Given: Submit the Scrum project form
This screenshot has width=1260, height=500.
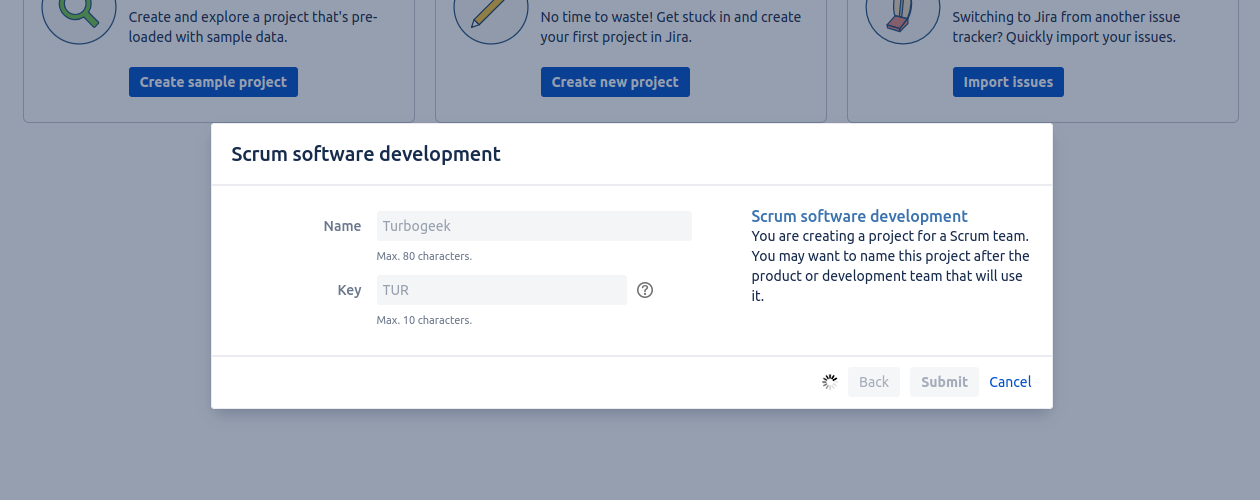Looking at the screenshot, I should pyautogui.click(x=944, y=382).
